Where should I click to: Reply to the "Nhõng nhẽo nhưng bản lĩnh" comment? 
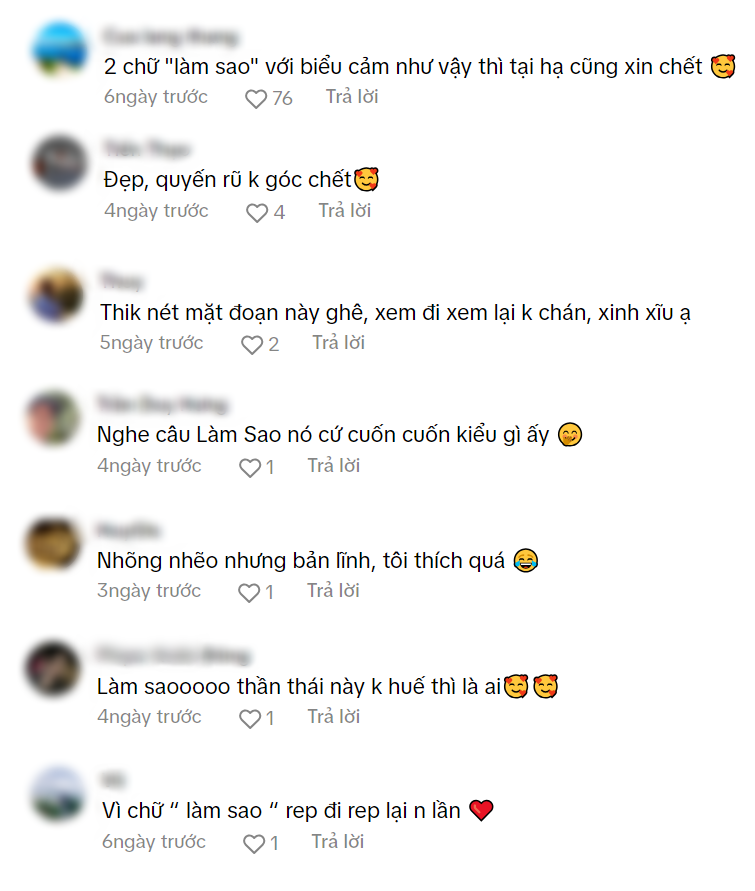click(x=333, y=590)
